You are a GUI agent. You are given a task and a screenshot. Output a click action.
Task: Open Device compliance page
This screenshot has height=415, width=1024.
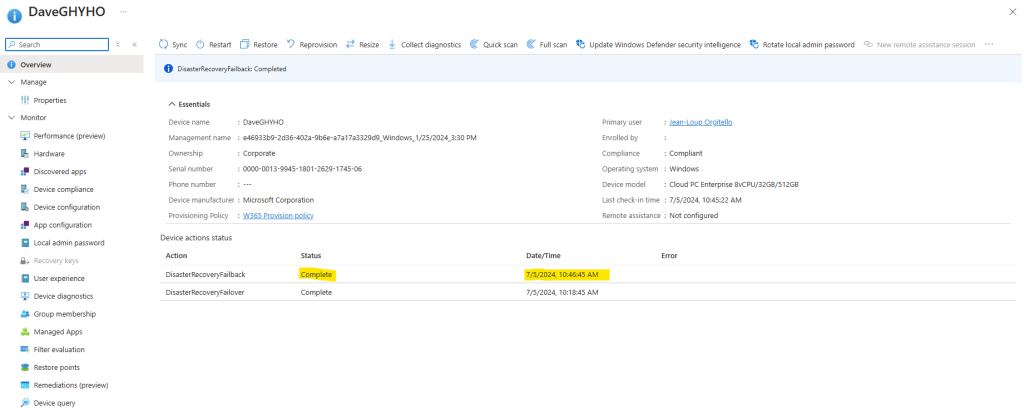coord(63,189)
